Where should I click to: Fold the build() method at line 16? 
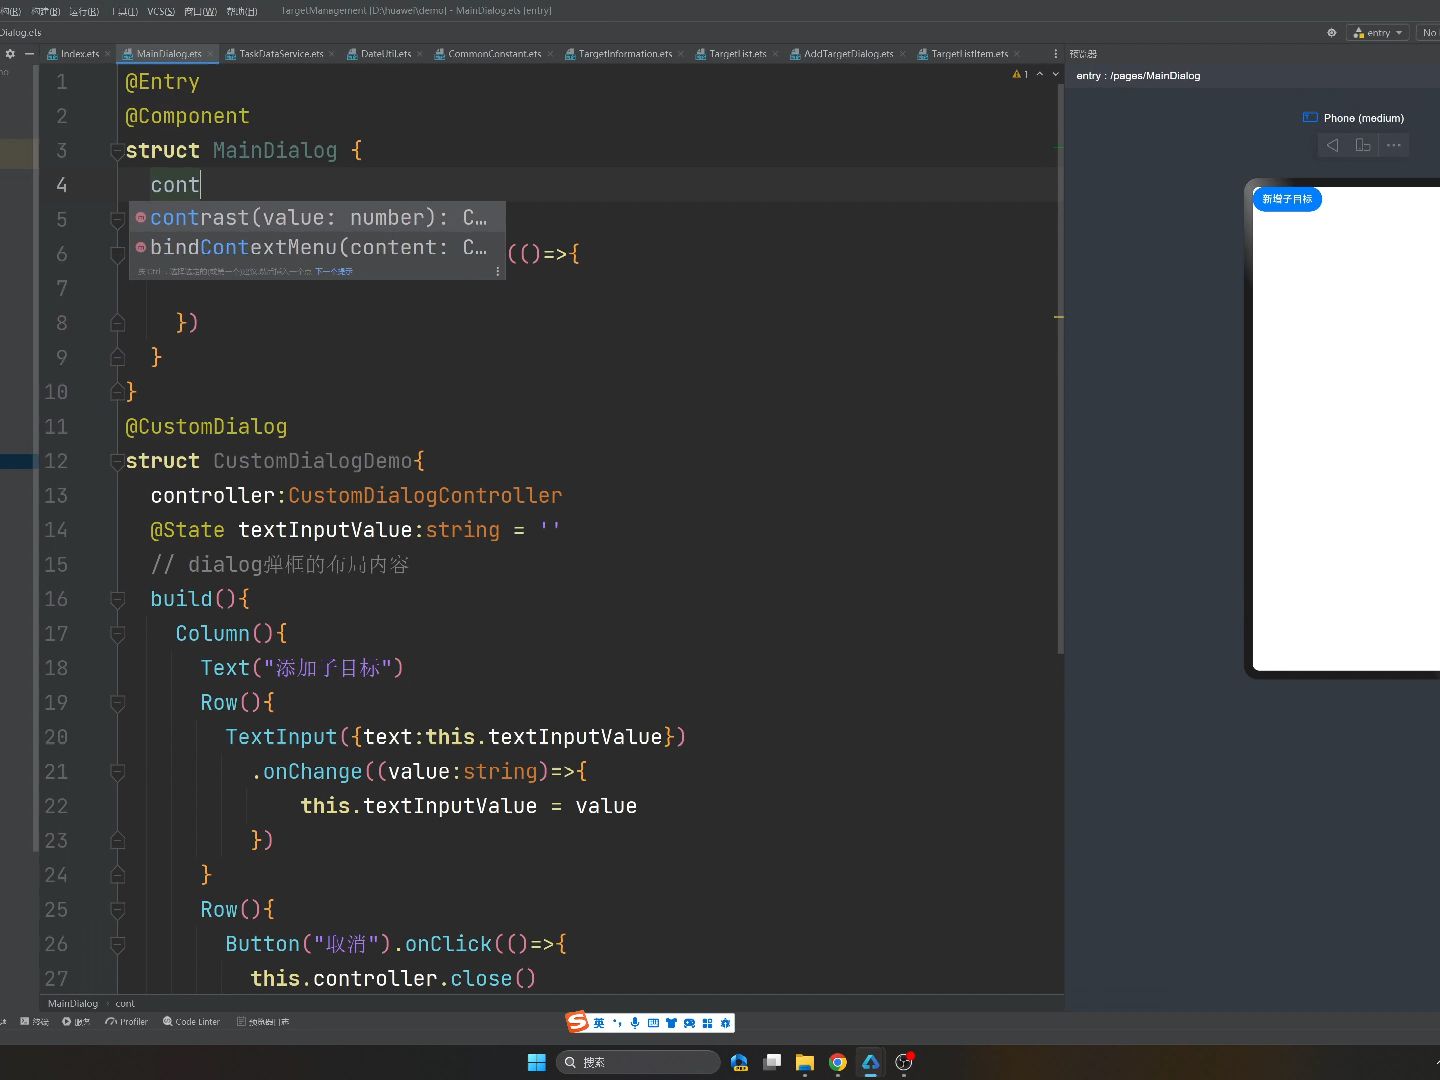coord(117,599)
